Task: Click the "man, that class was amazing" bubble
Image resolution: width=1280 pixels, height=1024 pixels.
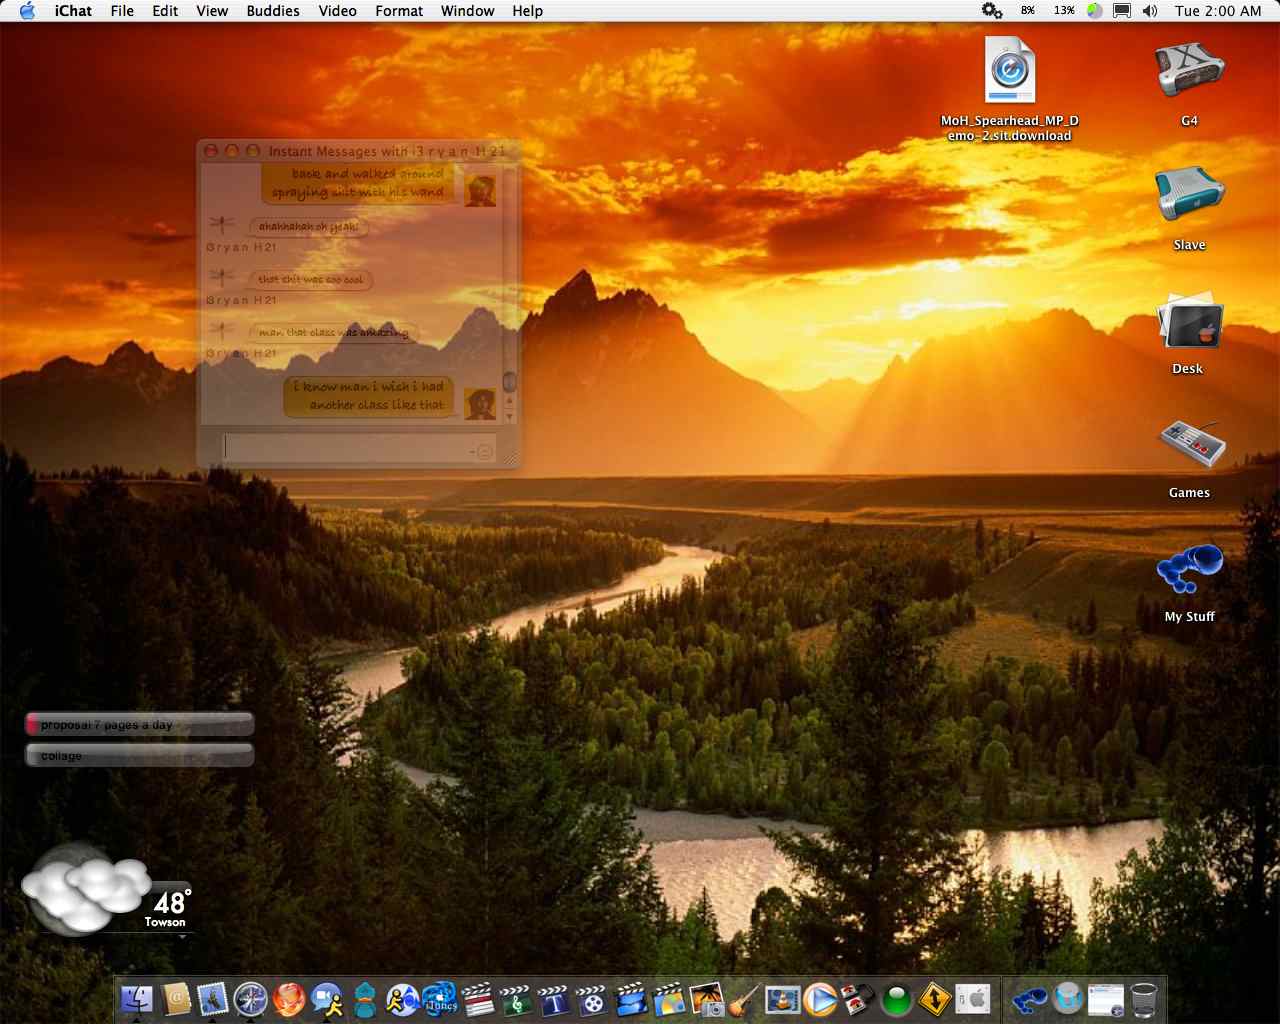Action: [333, 332]
